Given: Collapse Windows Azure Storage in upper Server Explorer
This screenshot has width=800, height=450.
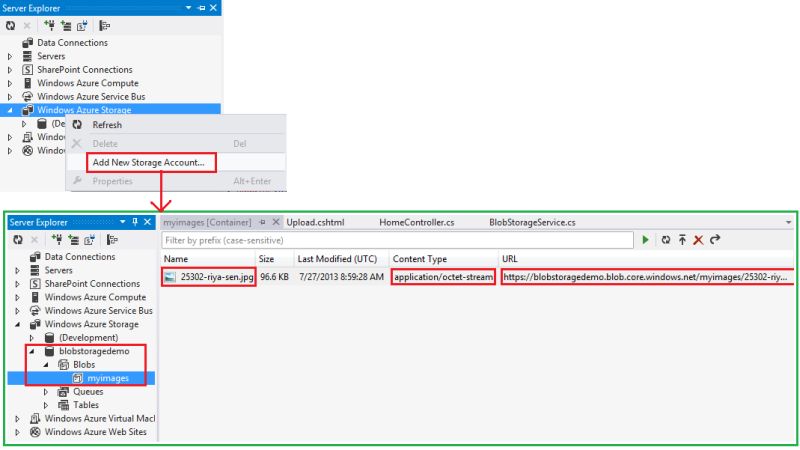Looking at the screenshot, I should point(10,110).
